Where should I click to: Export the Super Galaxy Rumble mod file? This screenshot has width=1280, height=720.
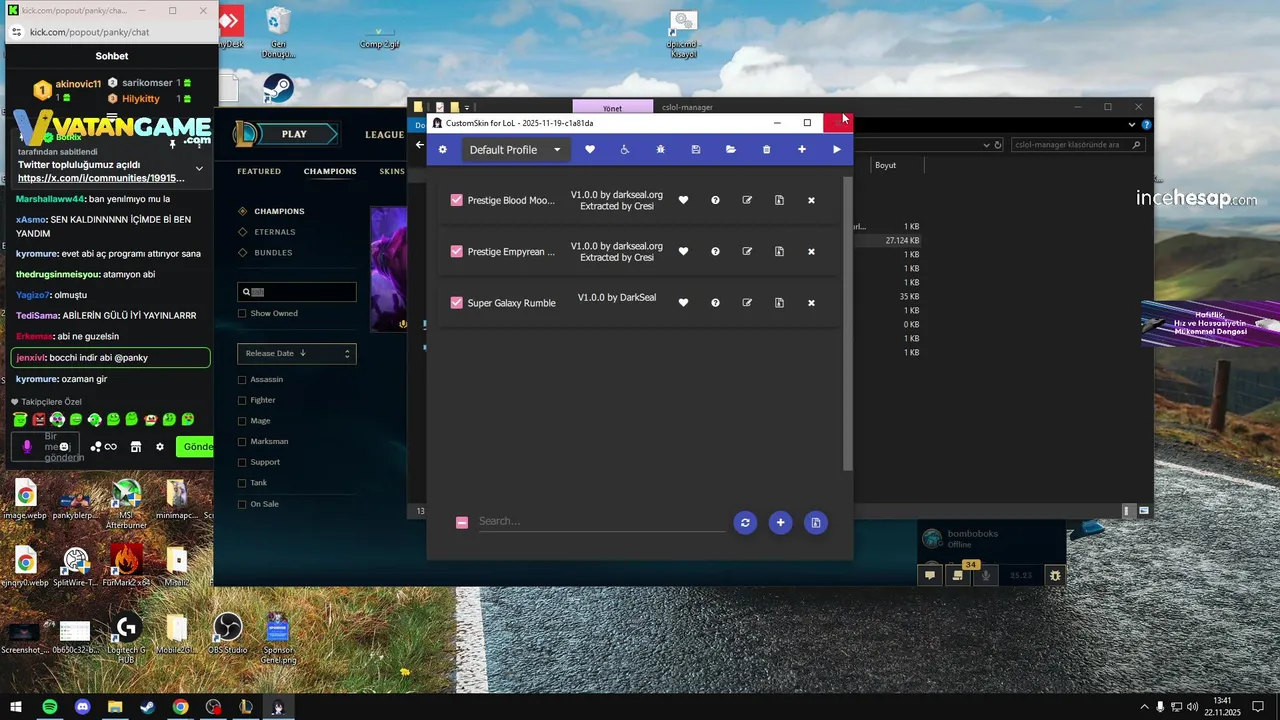[x=779, y=302]
